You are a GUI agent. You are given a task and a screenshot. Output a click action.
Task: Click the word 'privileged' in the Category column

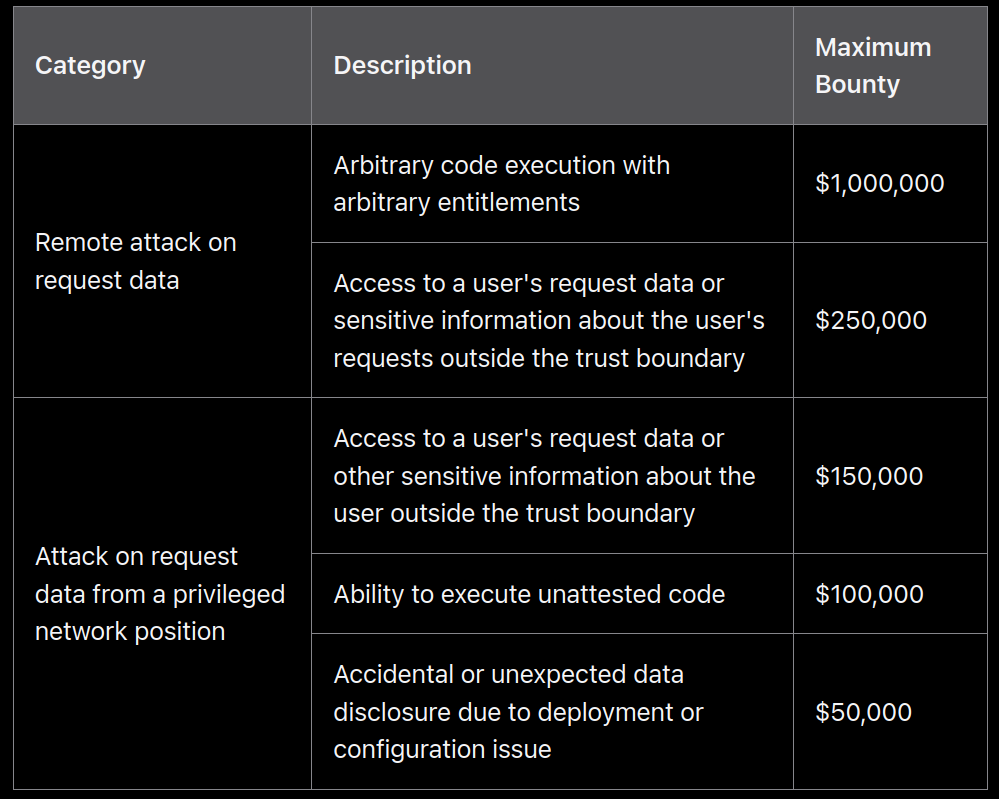click(x=229, y=594)
